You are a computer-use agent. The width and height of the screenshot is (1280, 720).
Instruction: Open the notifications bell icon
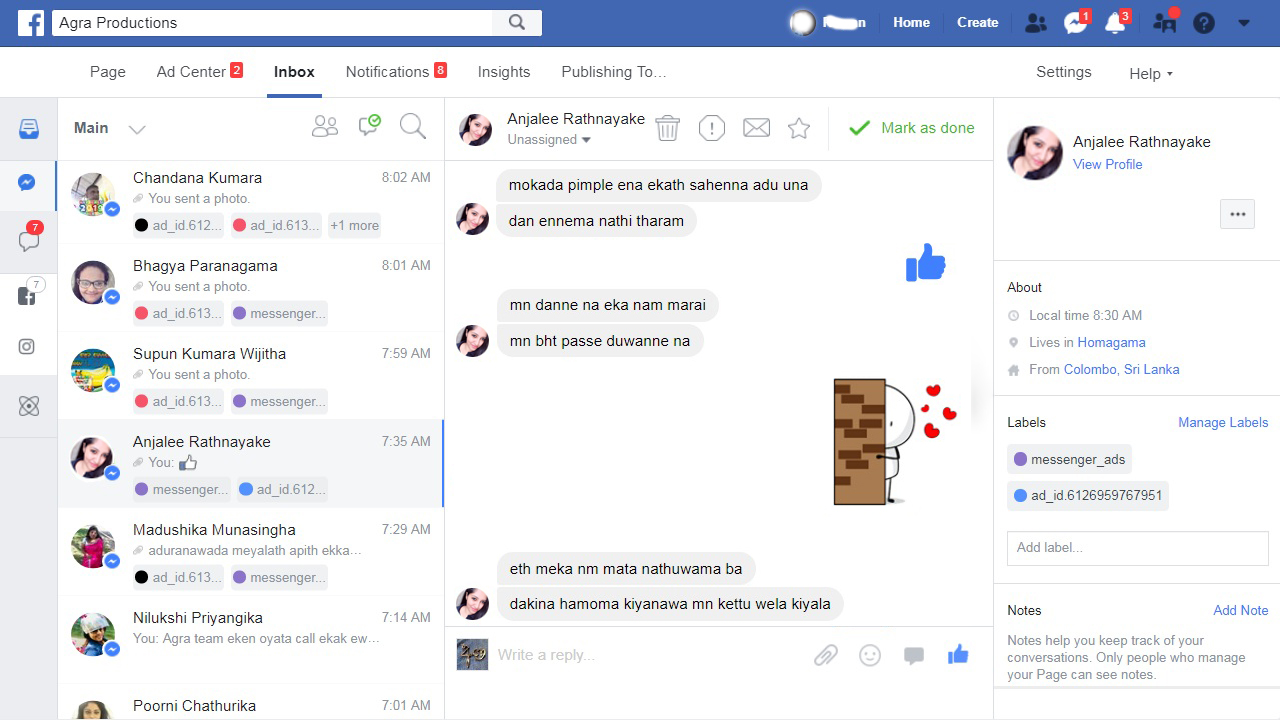pos(1115,23)
